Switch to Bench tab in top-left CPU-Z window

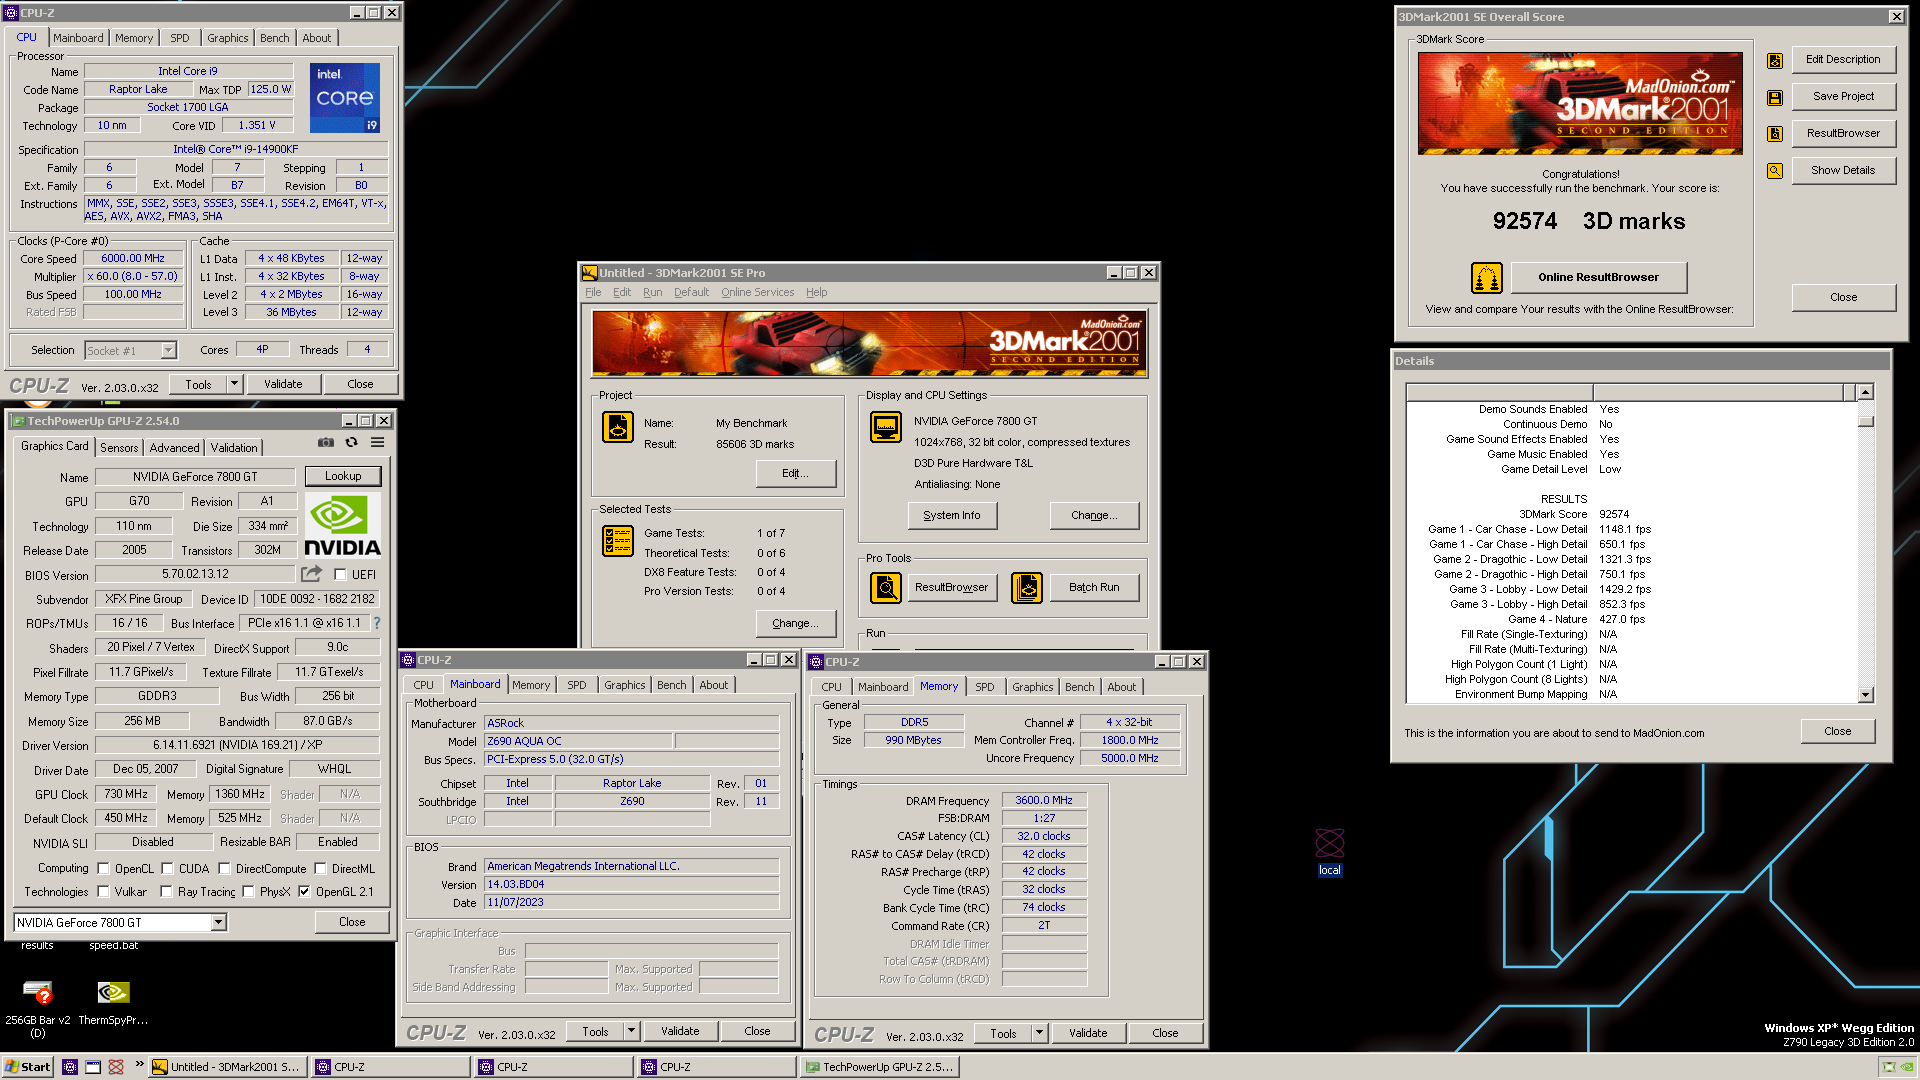click(274, 38)
